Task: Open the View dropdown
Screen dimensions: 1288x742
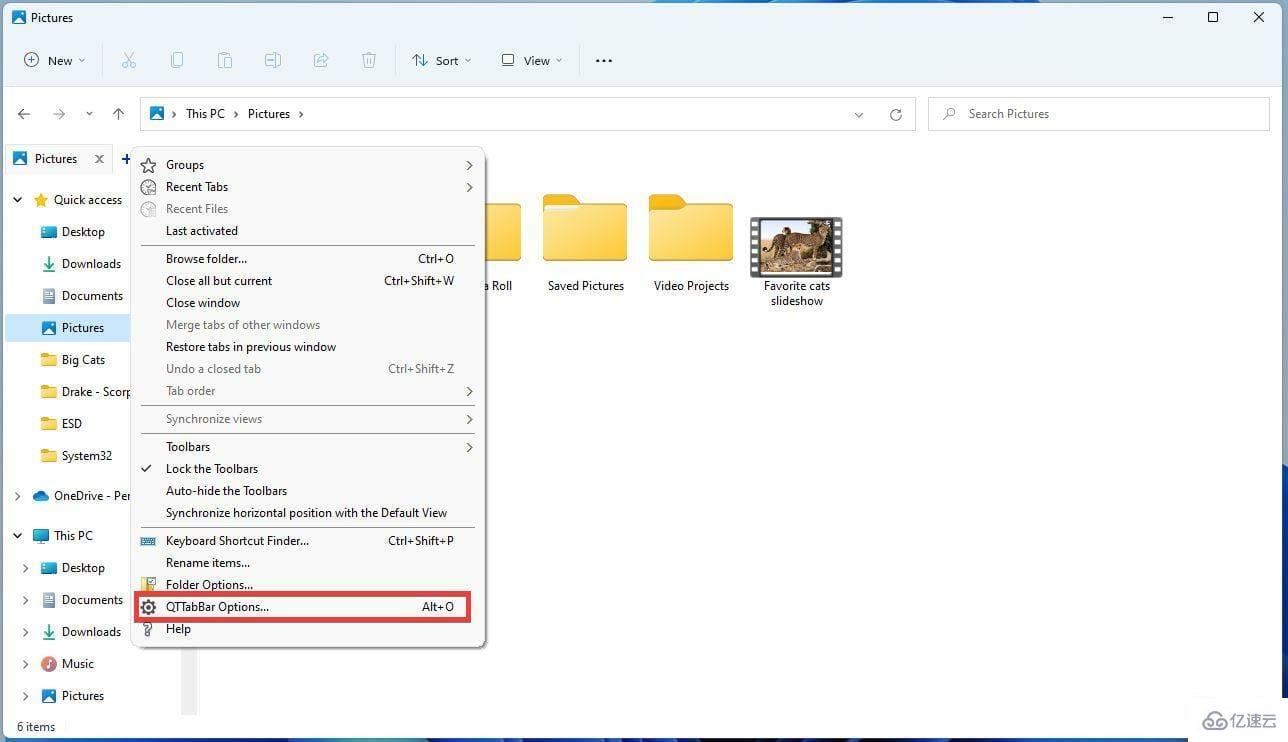Action: click(531, 61)
